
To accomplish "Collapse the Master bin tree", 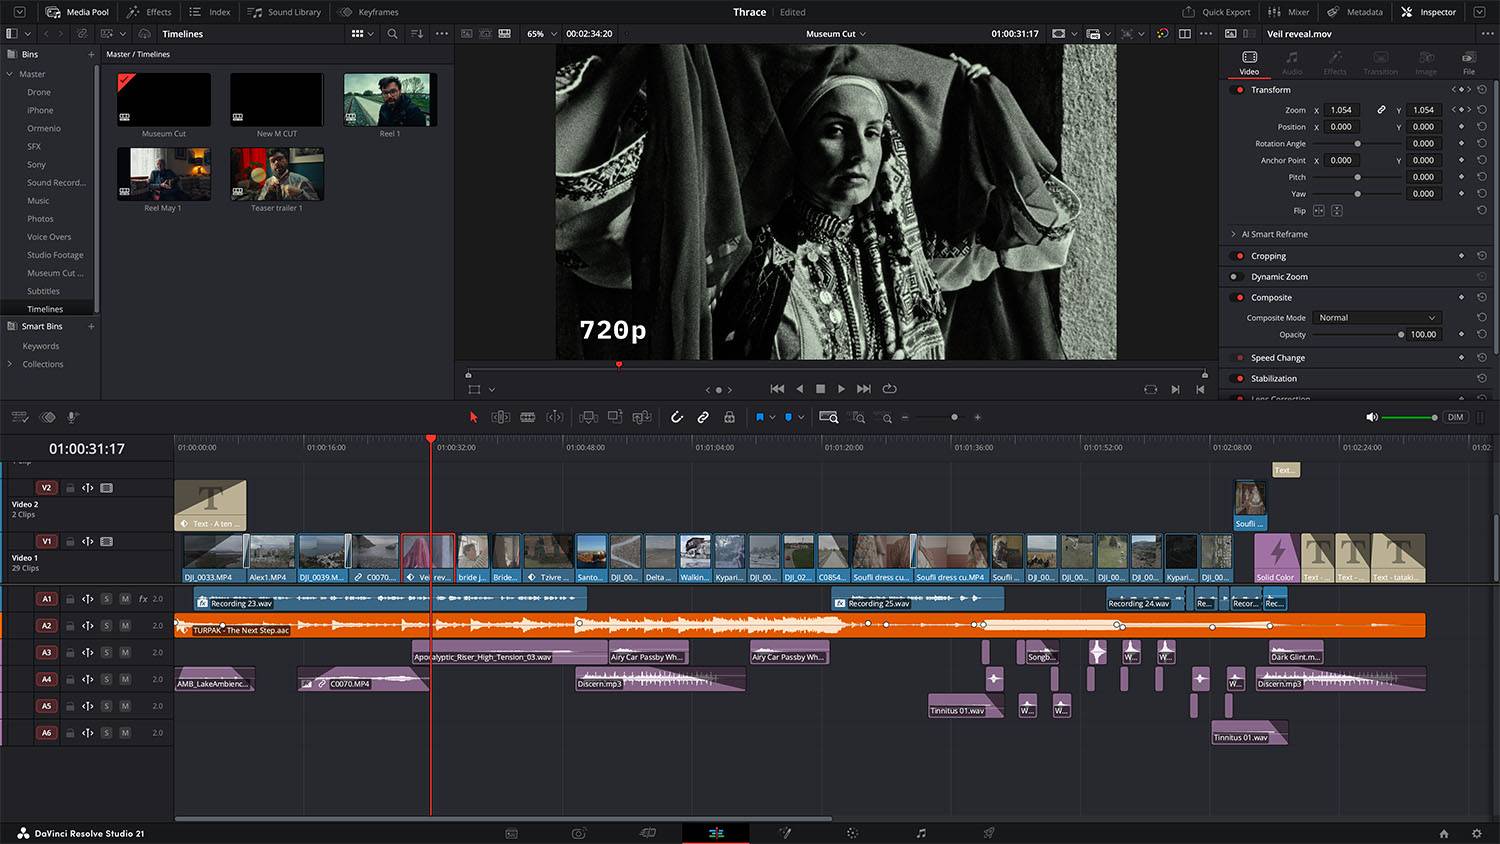I will (x=10, y=74).
